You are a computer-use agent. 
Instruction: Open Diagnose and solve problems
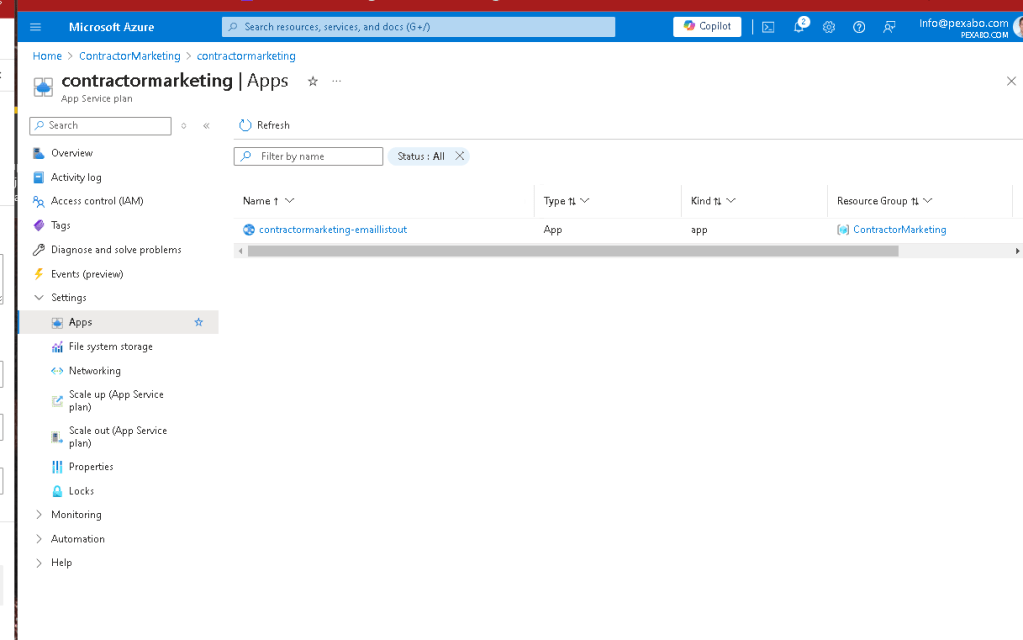click(x=117, y=250)
